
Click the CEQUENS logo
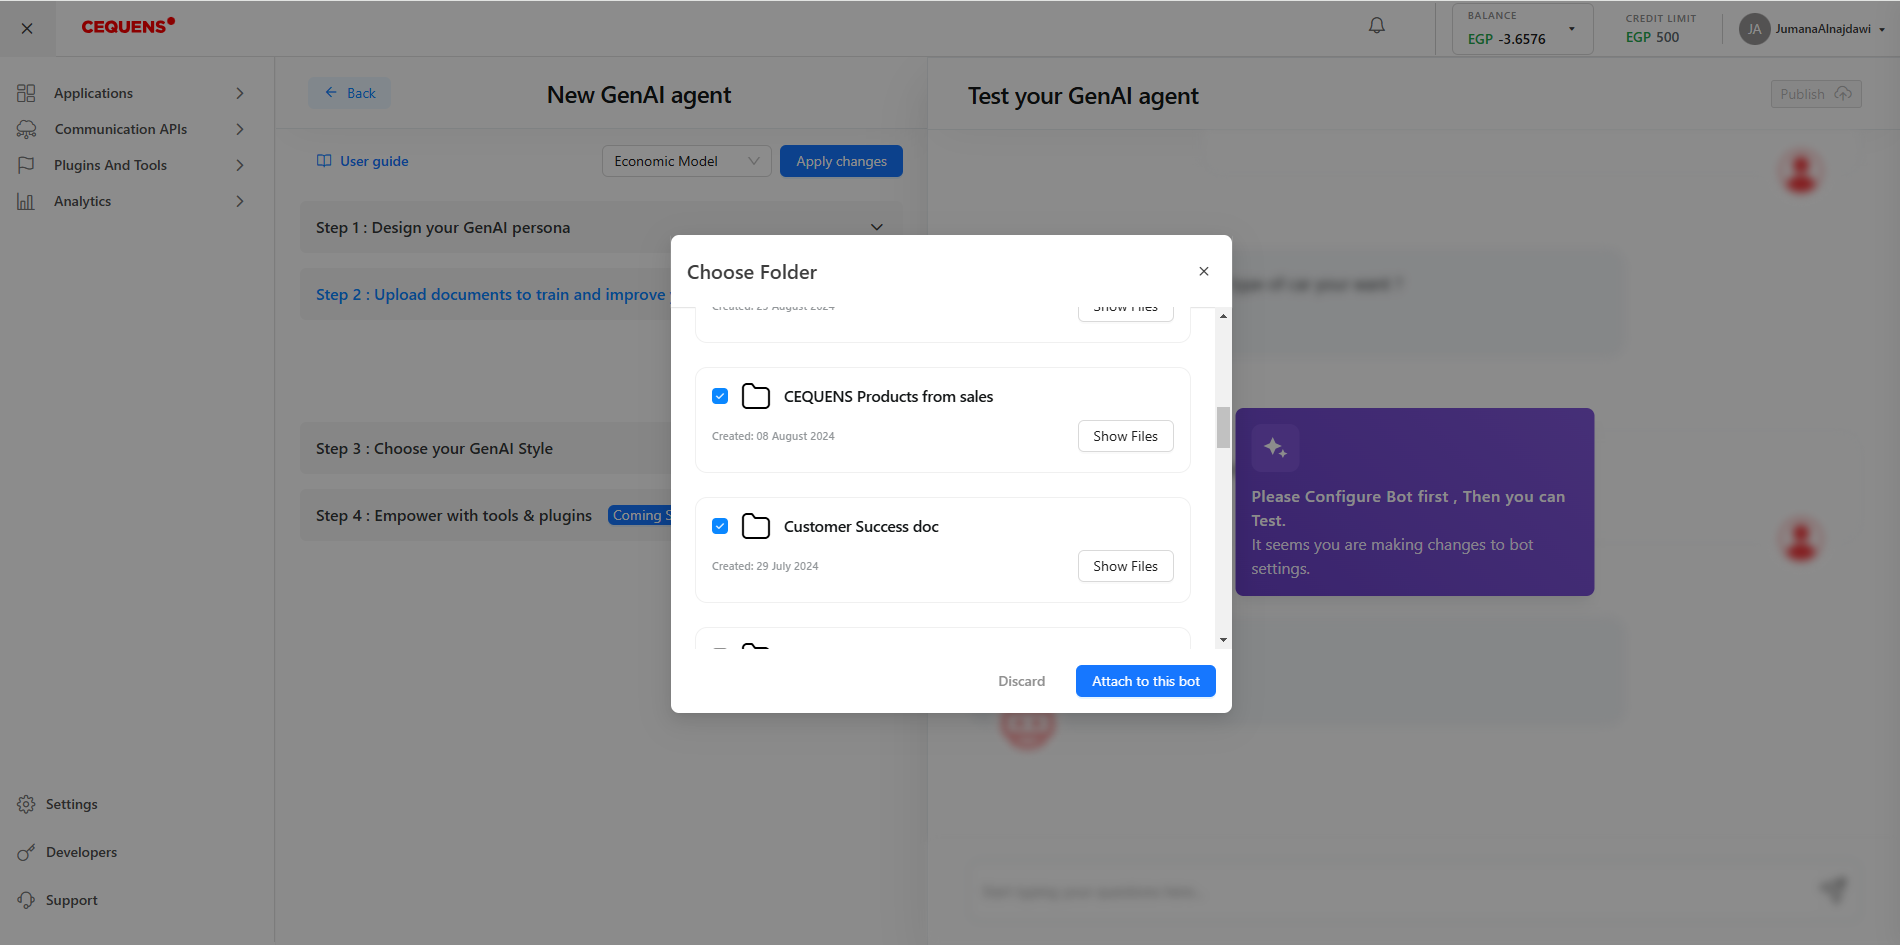128,26
